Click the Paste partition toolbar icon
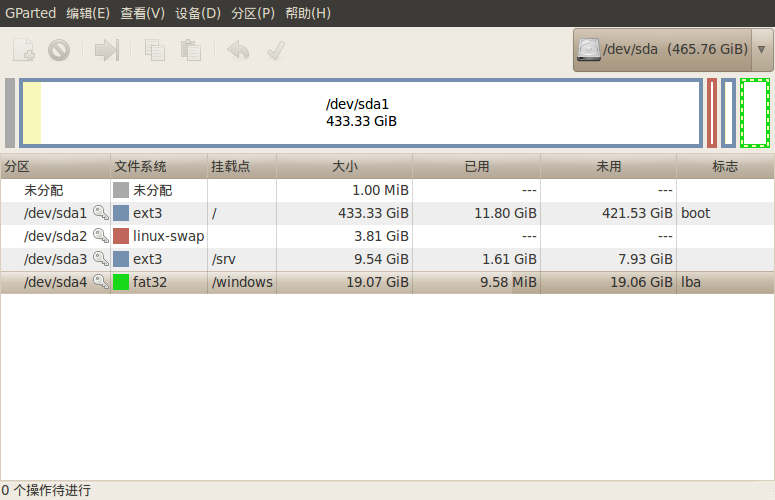Image resolution: width=775 pixels, height=500 pixels. coord(191,50)
